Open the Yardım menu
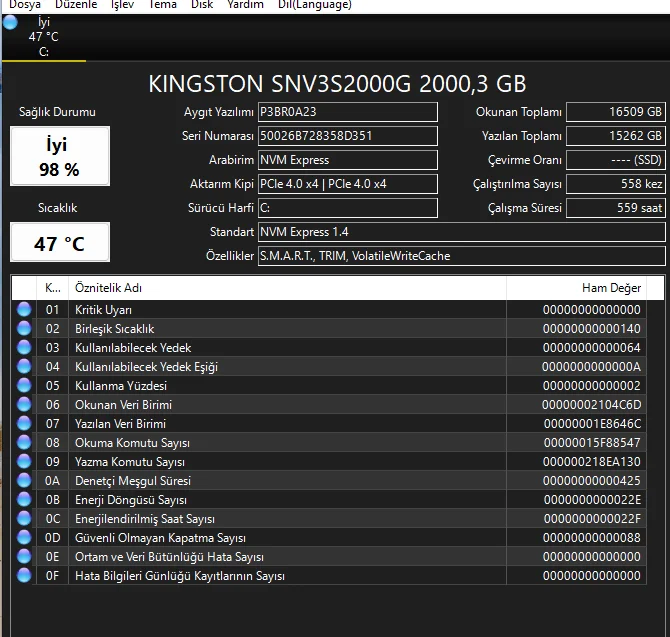670x637 pixels. tap(245, 5)
